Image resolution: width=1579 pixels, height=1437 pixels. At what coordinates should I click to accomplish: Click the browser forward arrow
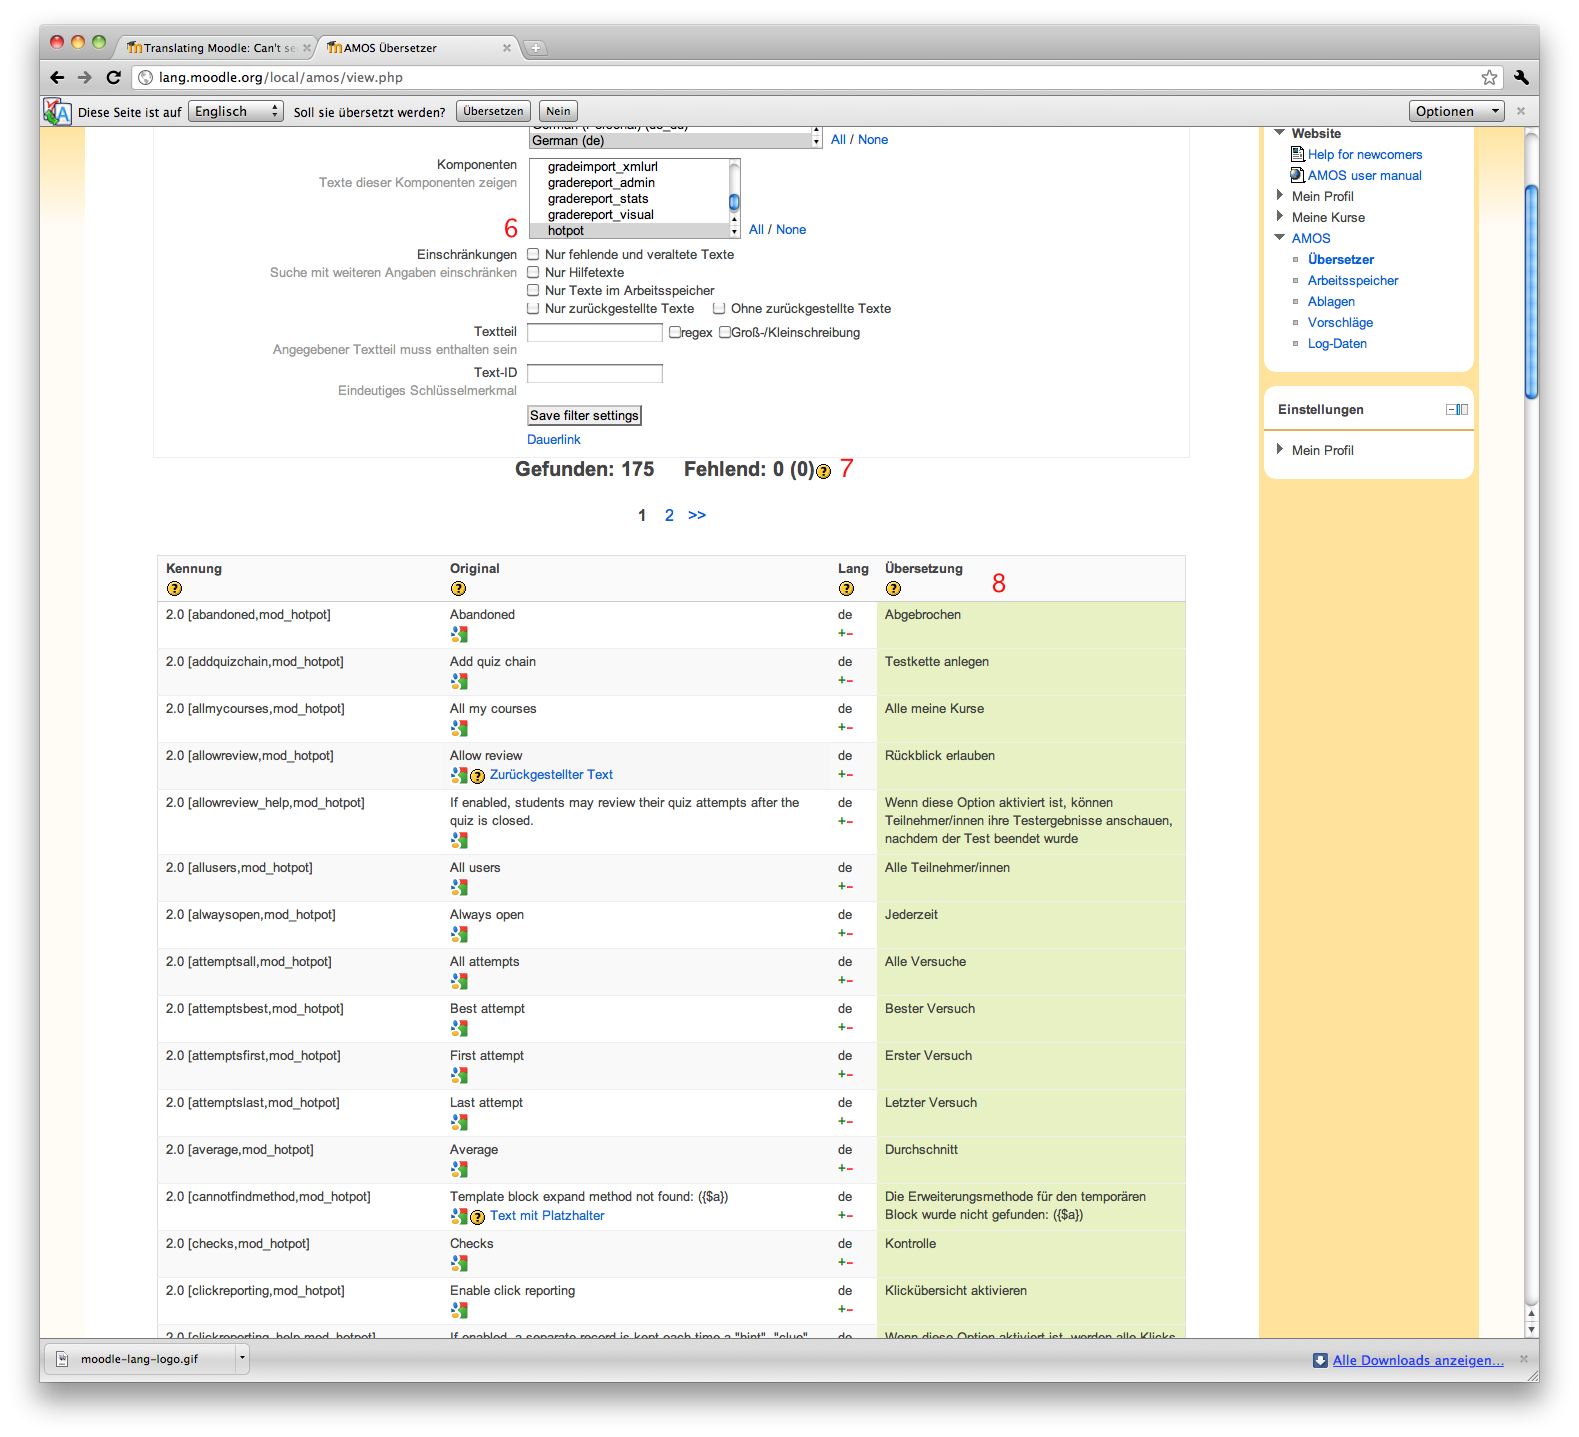85,77
